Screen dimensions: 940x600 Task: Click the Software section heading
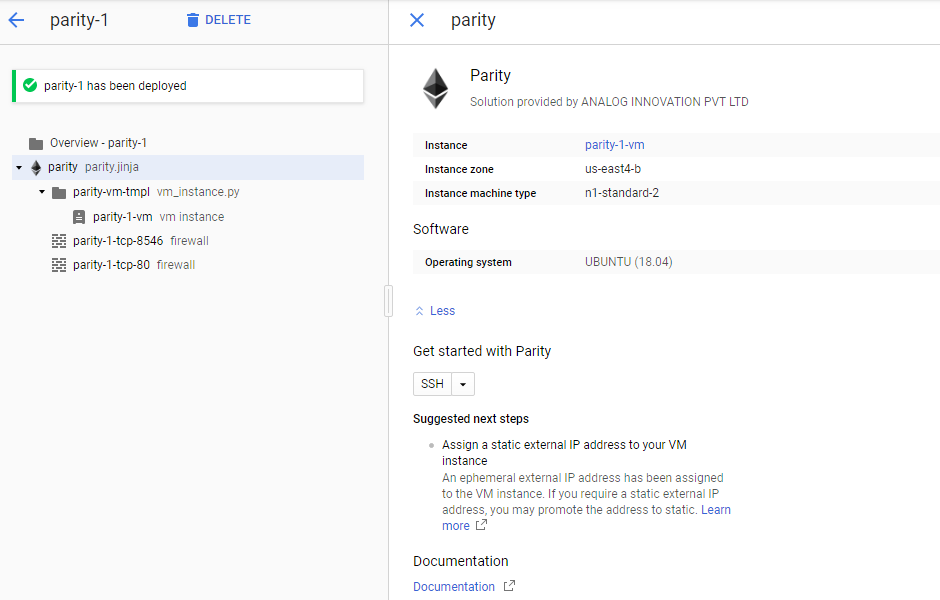pos(441,229)
